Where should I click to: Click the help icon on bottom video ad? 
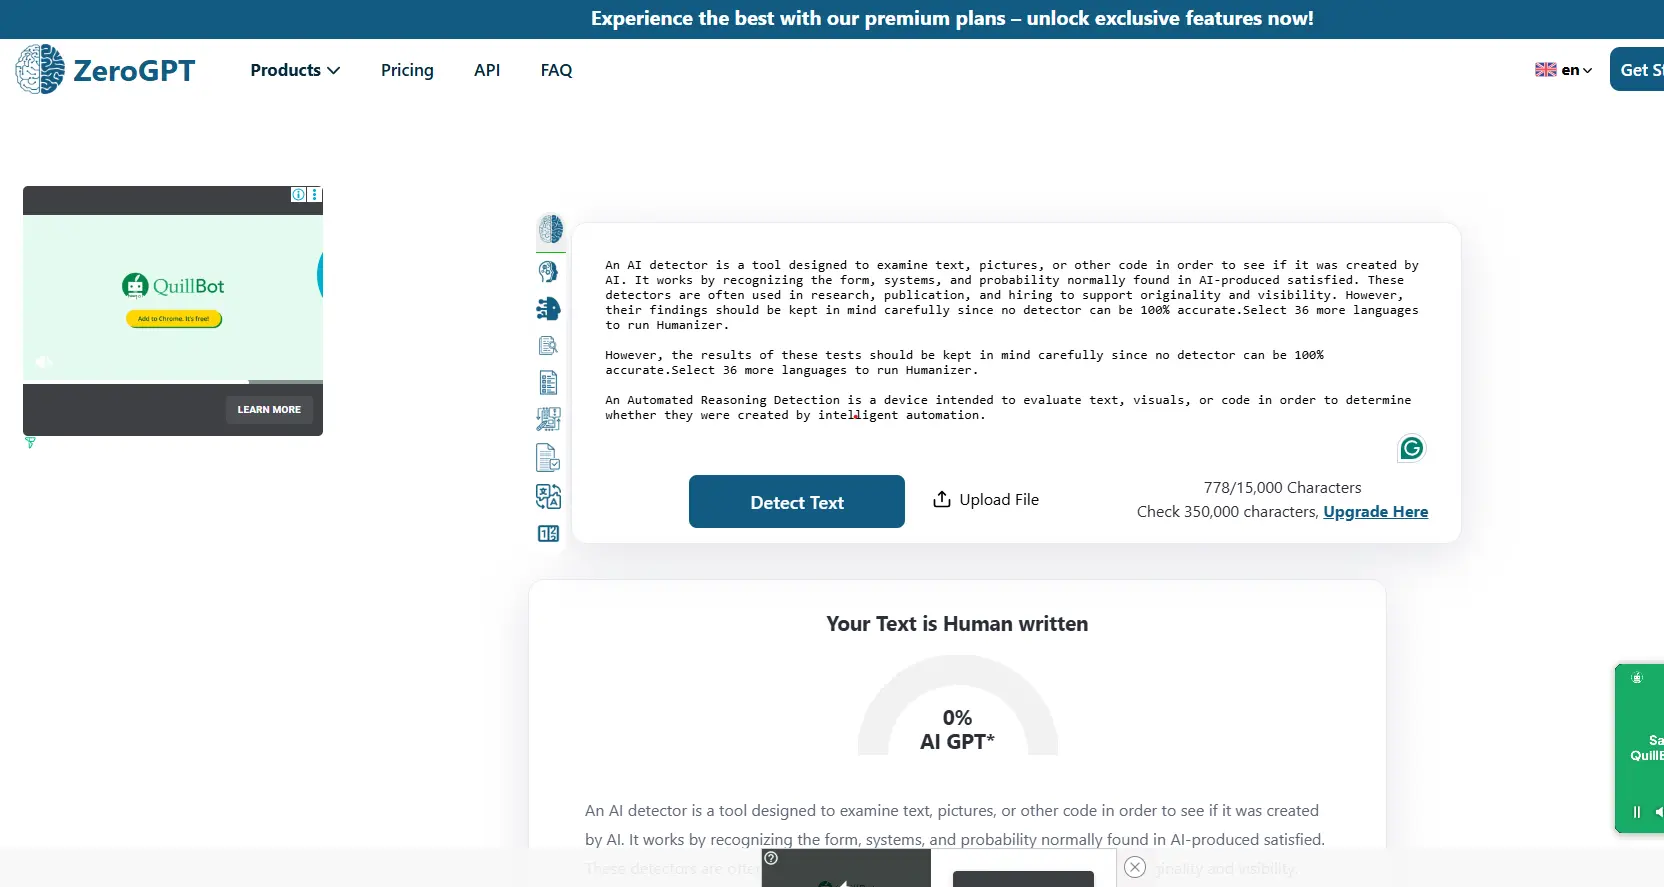click(771, 858)
